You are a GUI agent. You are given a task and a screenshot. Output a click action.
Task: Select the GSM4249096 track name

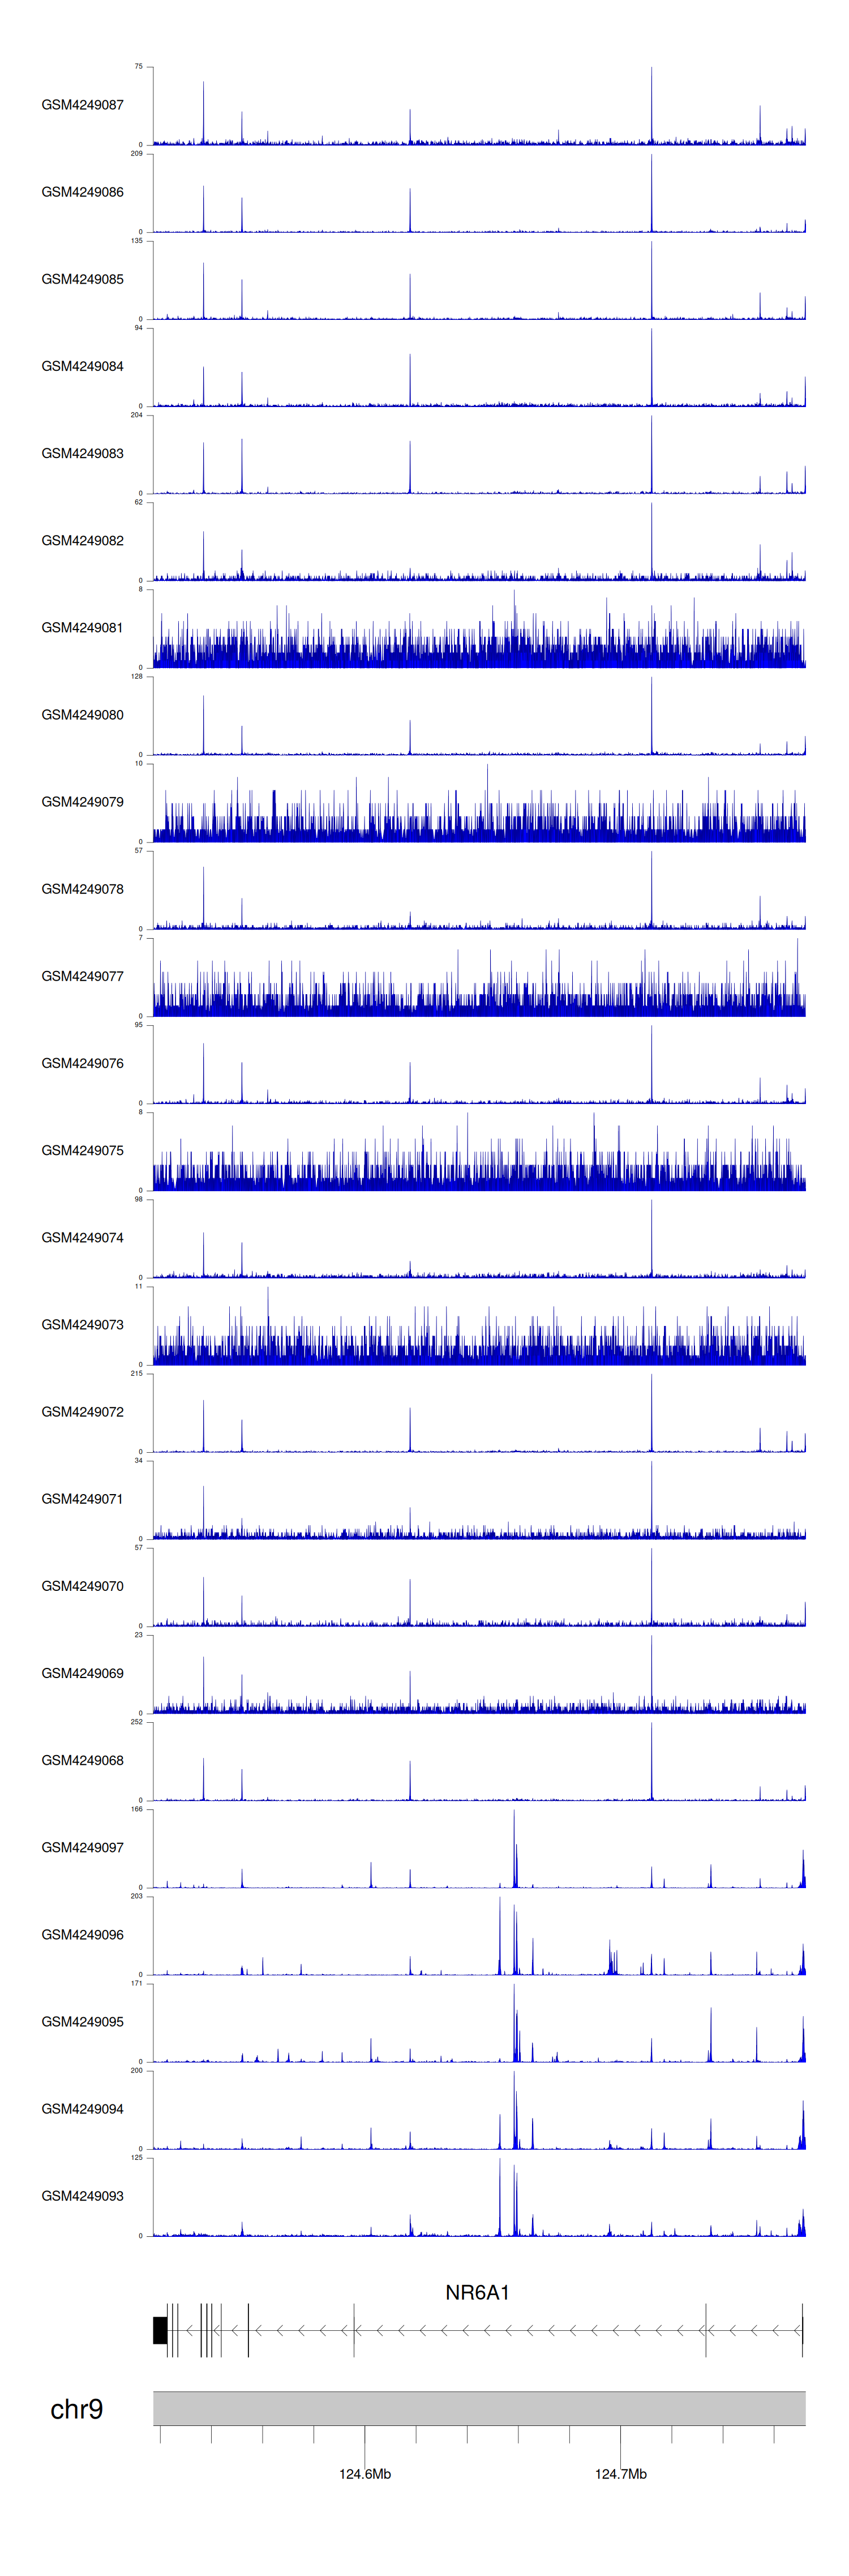pos(82,1934)
